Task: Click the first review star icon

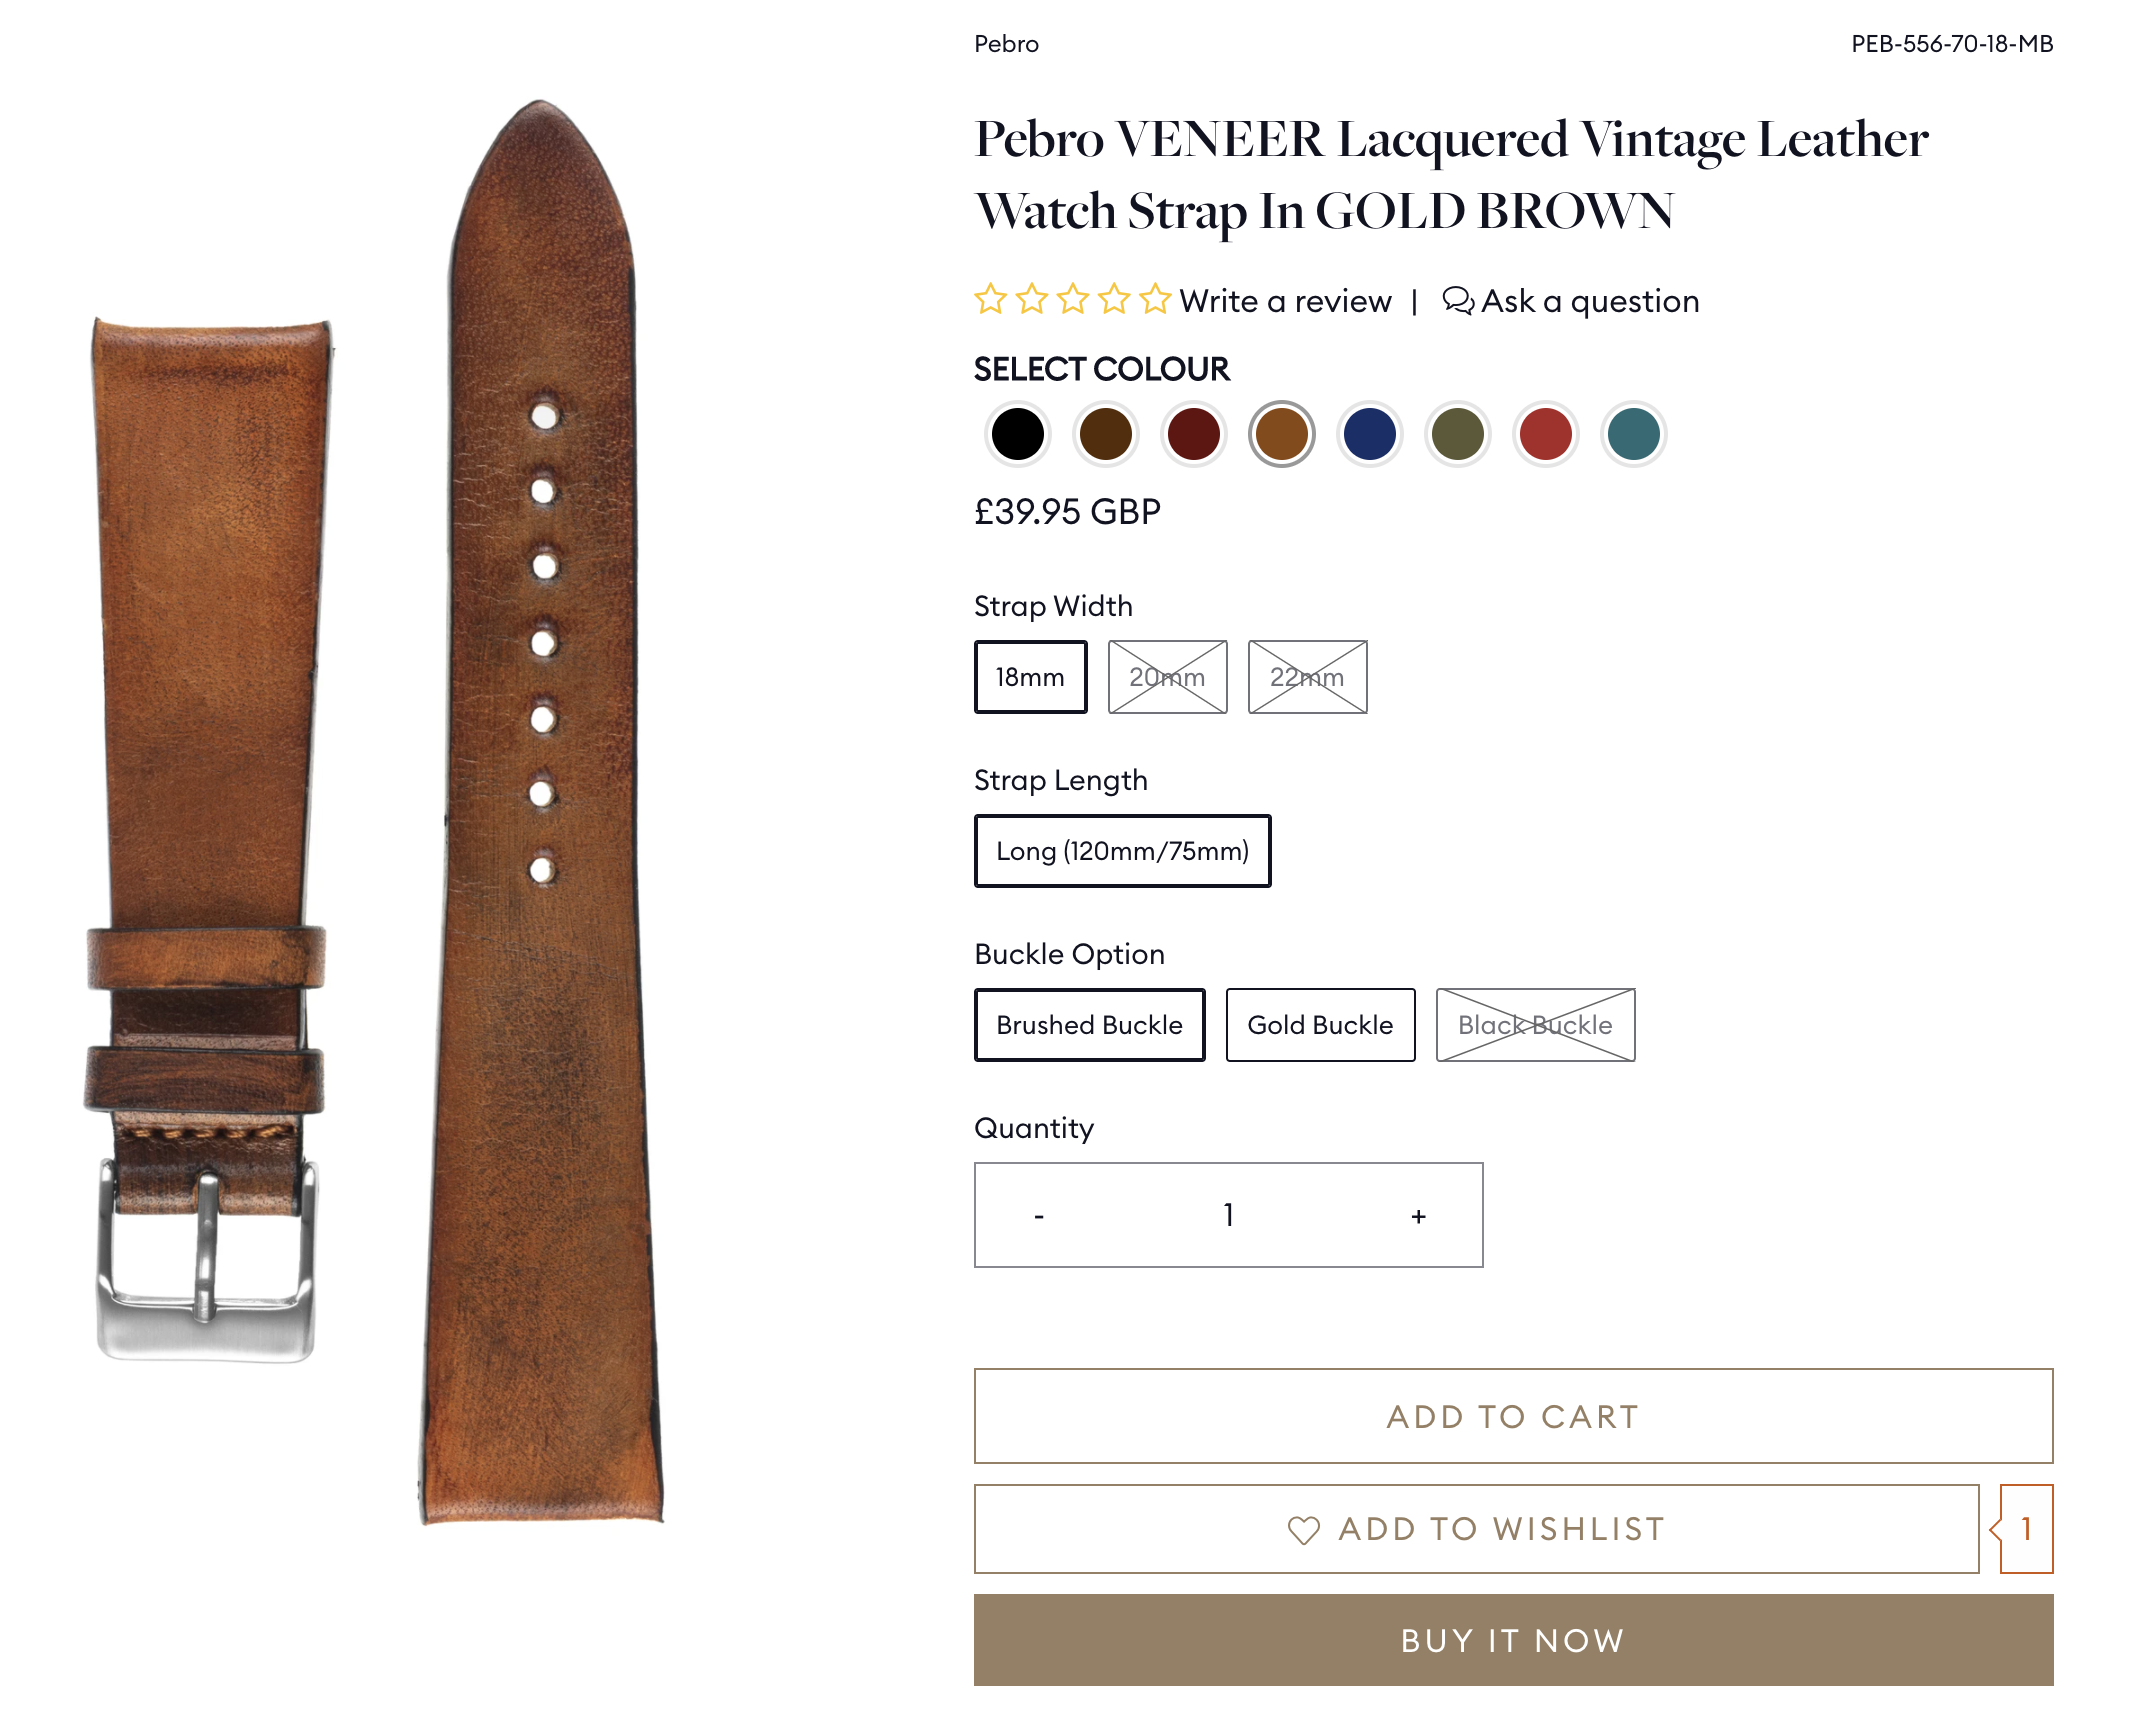Action: coord(990,299)
